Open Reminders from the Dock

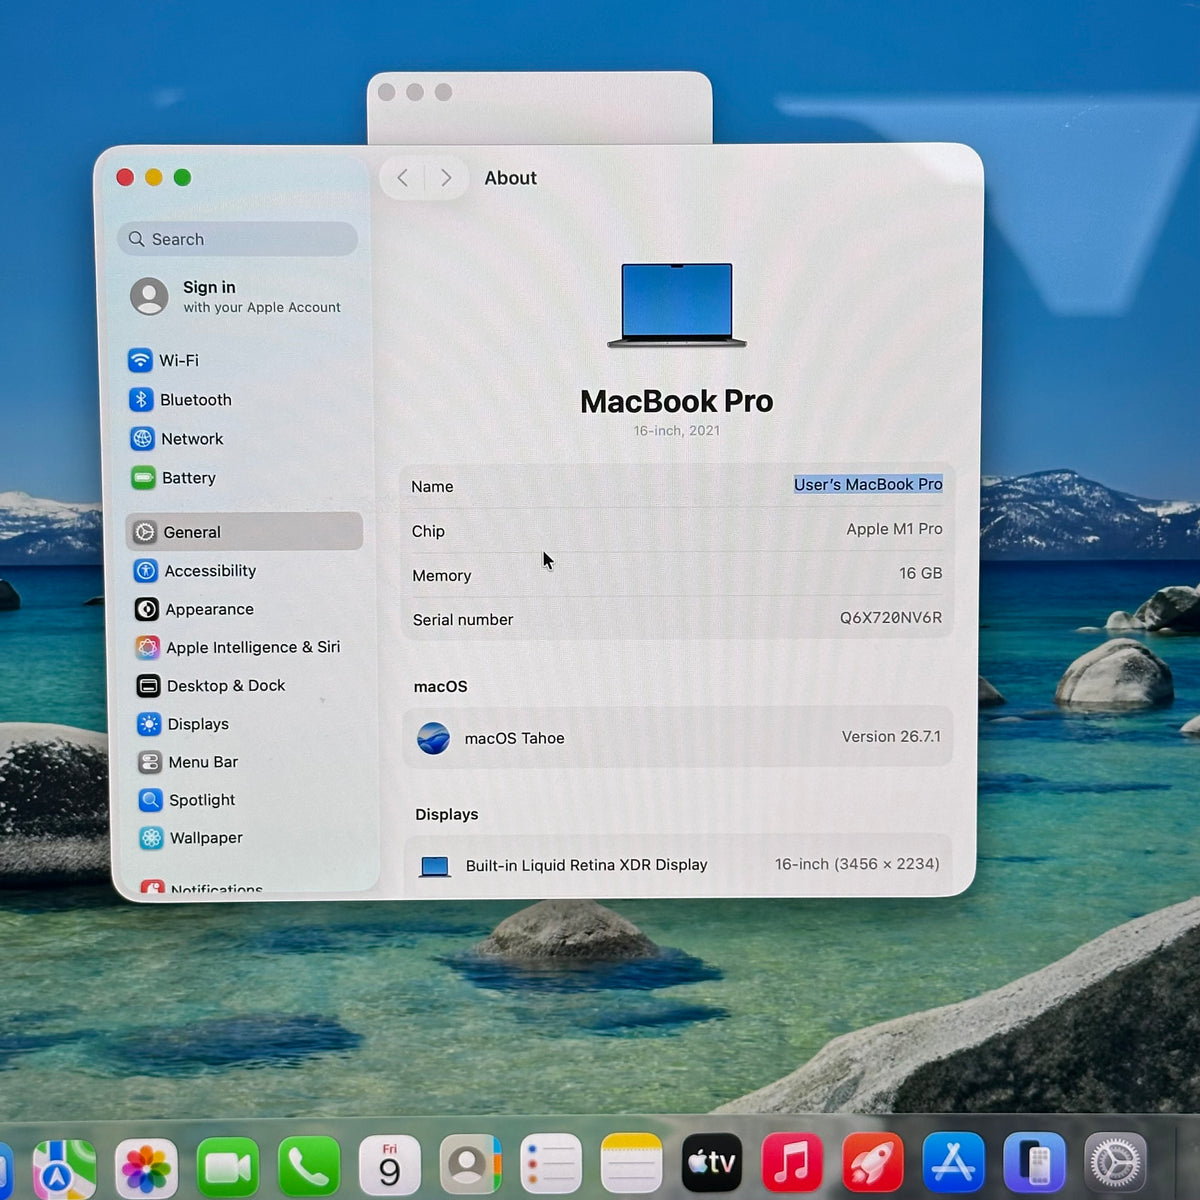(551, 1164)
